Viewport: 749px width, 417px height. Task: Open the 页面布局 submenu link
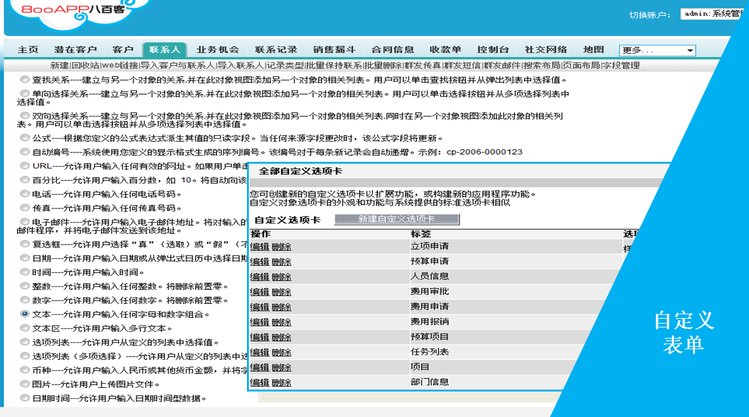[x=580, y=65]
